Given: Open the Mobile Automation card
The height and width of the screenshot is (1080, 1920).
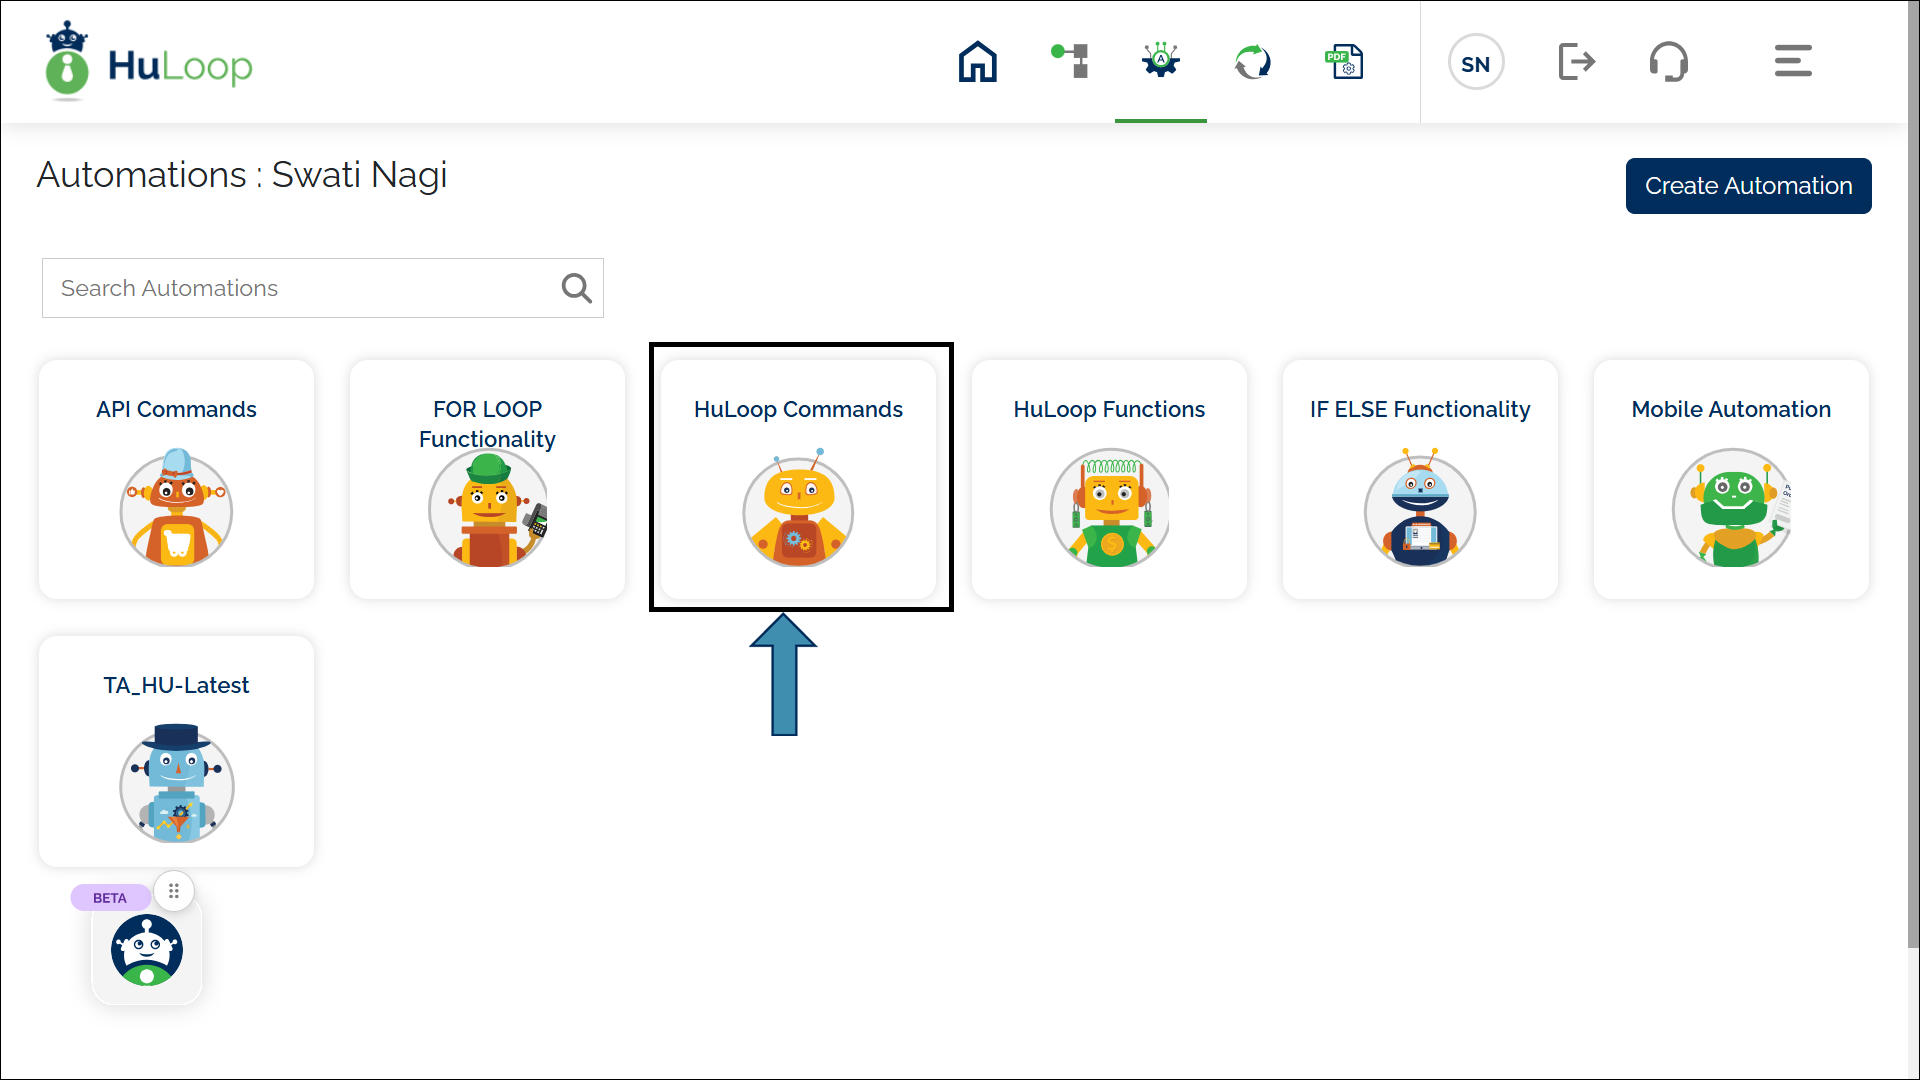Looking at the screenshot, I should 1731,478.
